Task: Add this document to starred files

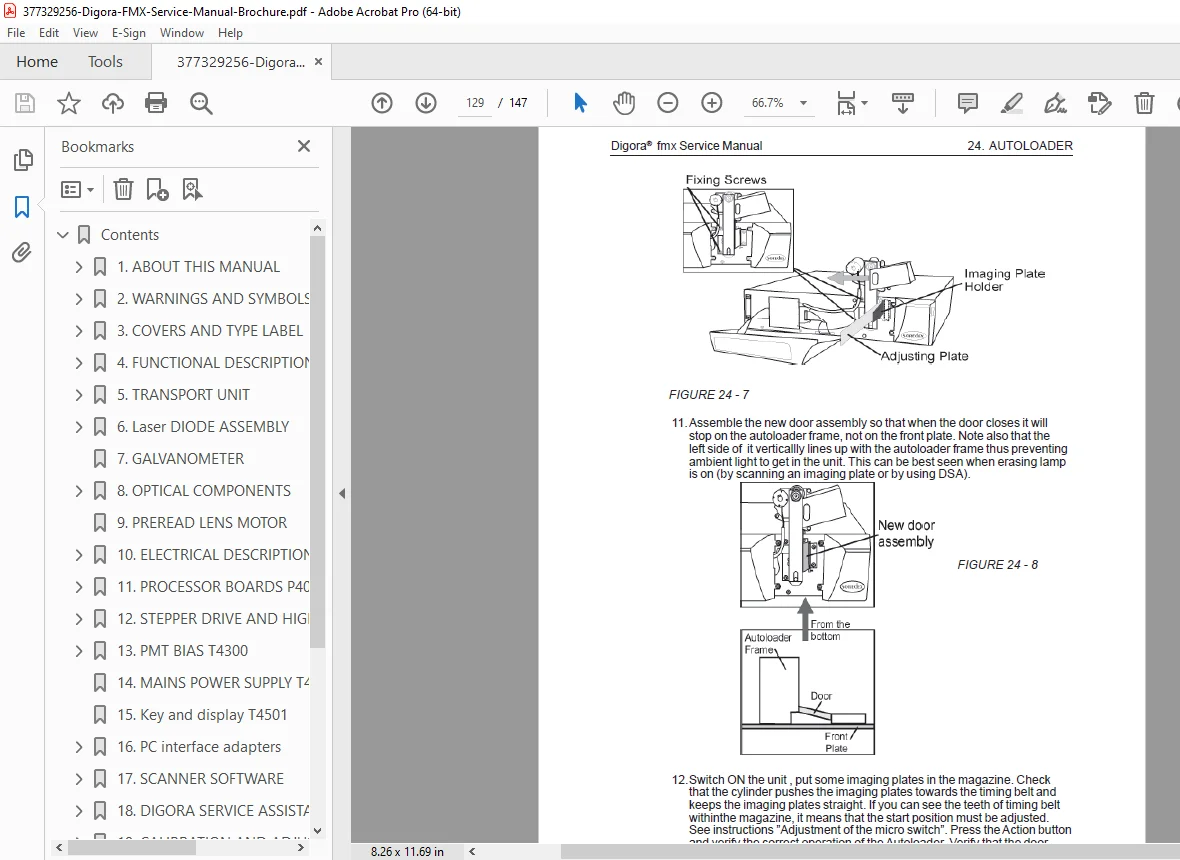Action: coord(68,103)
